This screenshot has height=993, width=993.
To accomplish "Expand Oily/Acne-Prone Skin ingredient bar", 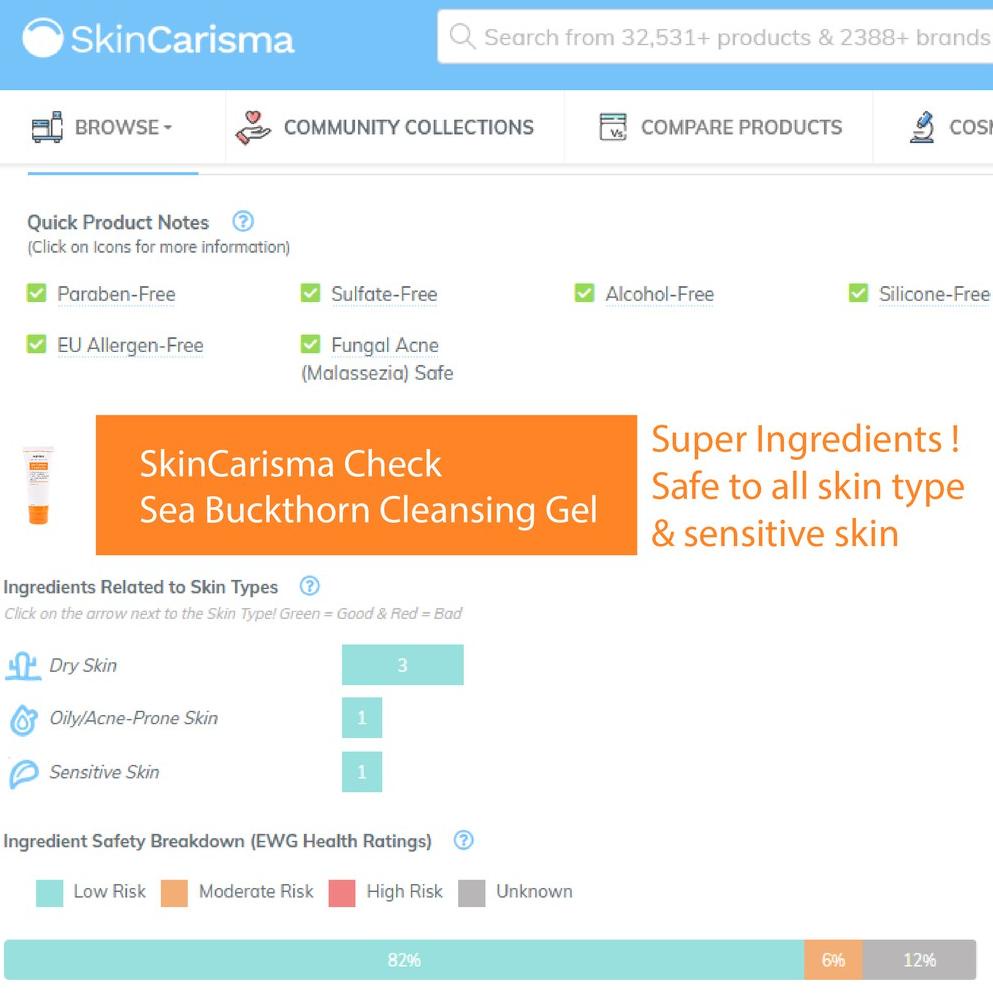I will (362, 718).
